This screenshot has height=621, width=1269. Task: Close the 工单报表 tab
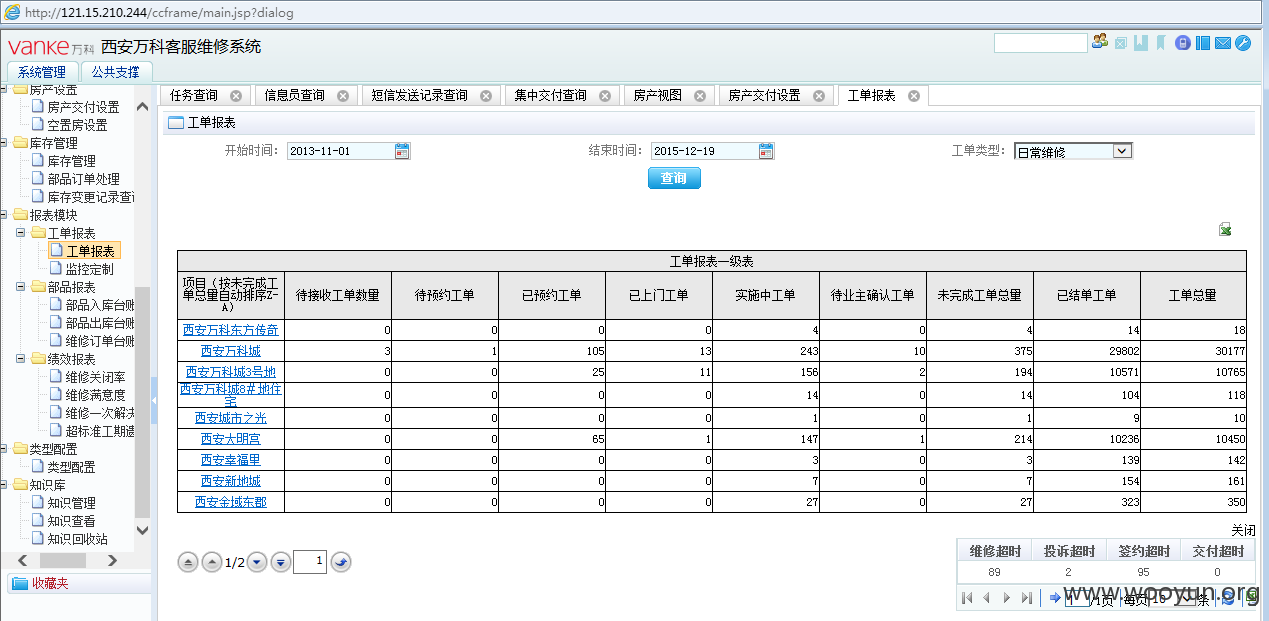click(914, 96)
